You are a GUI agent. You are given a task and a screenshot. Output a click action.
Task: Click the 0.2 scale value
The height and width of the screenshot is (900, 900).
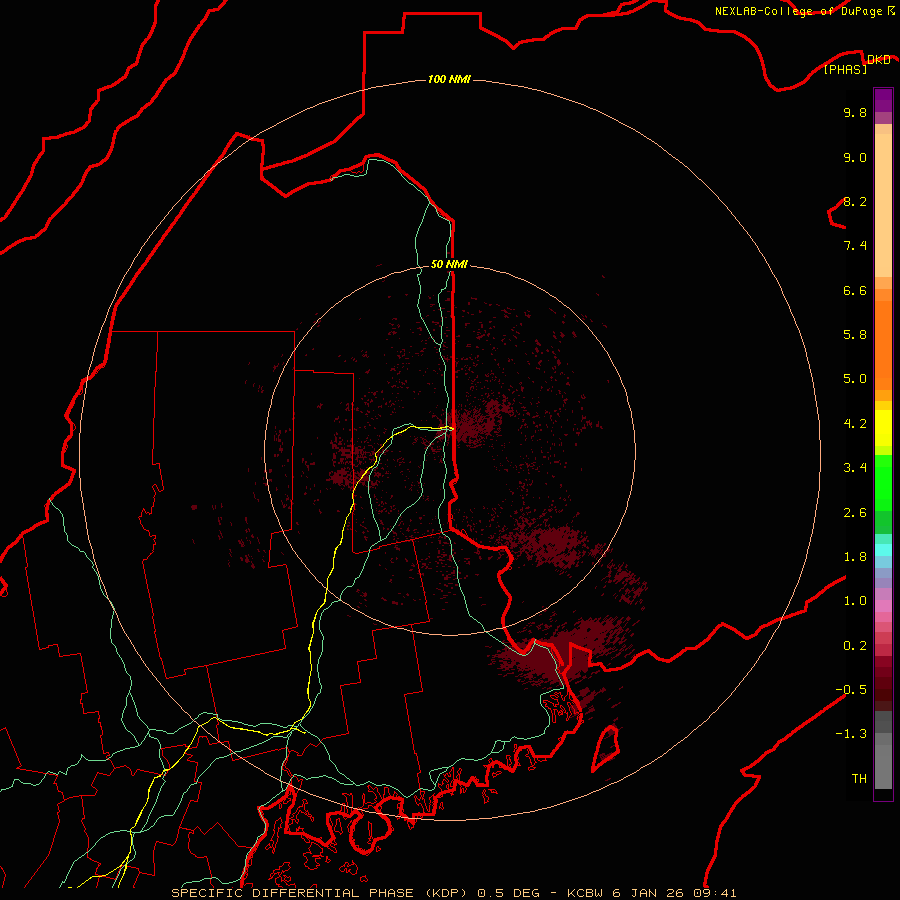click(x=855, y=646)
